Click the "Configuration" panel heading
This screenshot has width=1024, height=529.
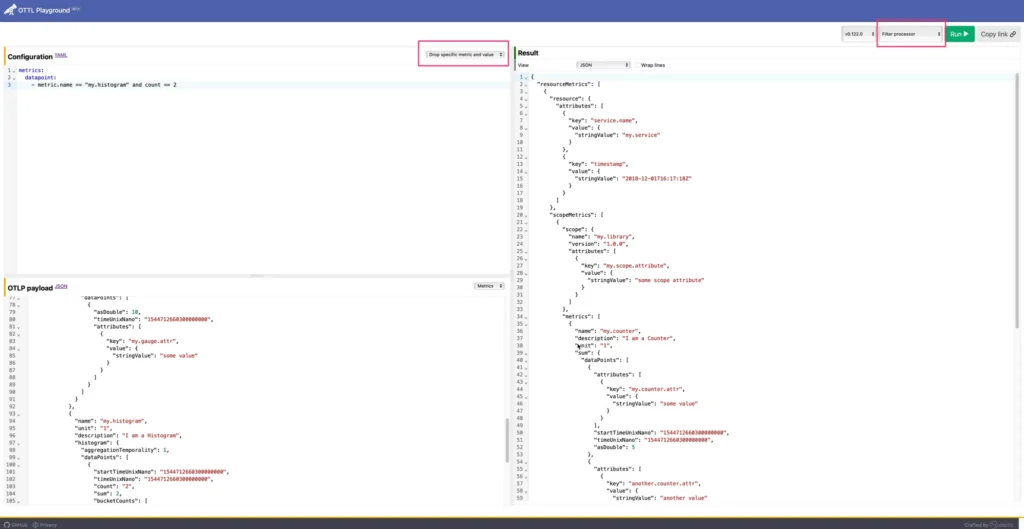point(30,57)
